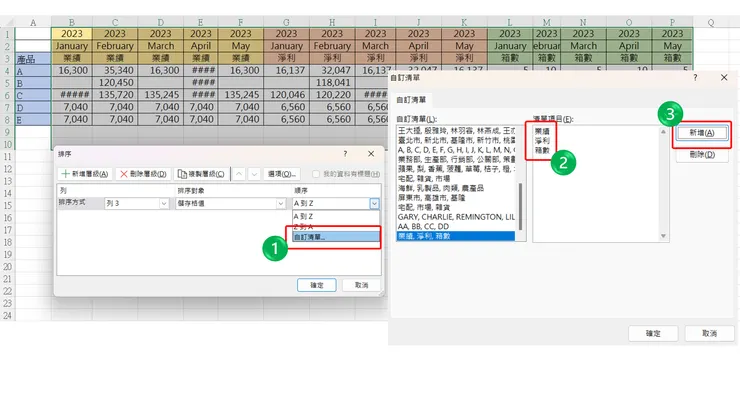Image resolution: width=740 pixels, height=416 pixels.
Task: Click the list entries box scroll-down arrow
Action: click(x=663, y=236)
